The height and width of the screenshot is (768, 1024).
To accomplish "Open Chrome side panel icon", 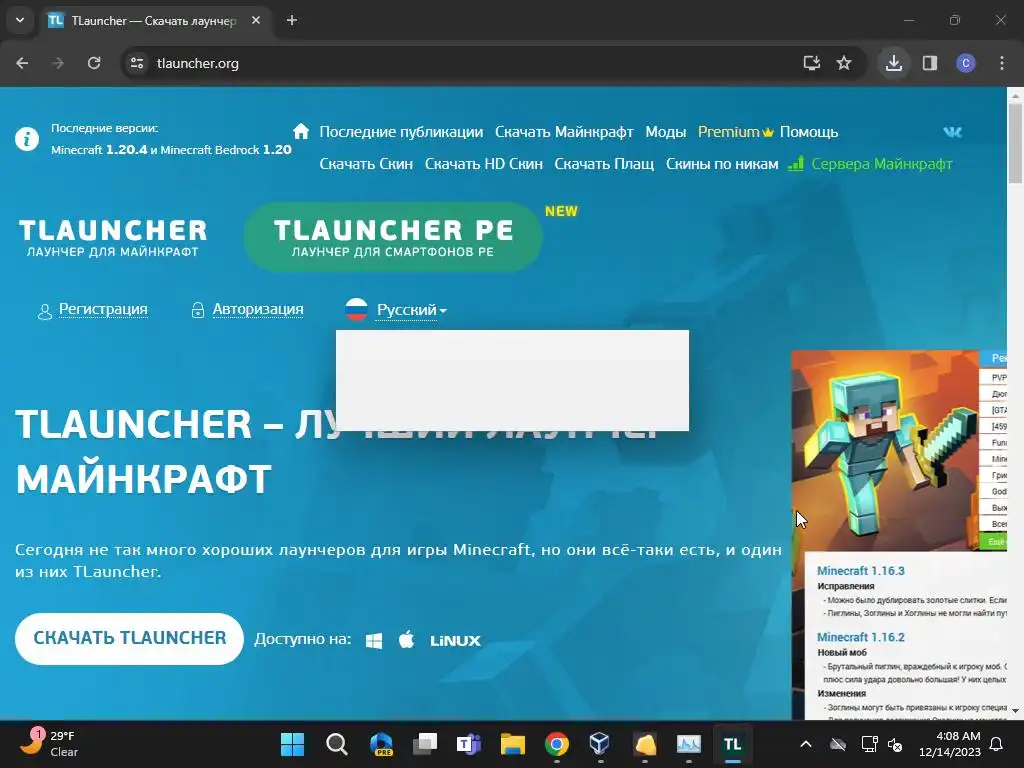I will tap(930, 63).
